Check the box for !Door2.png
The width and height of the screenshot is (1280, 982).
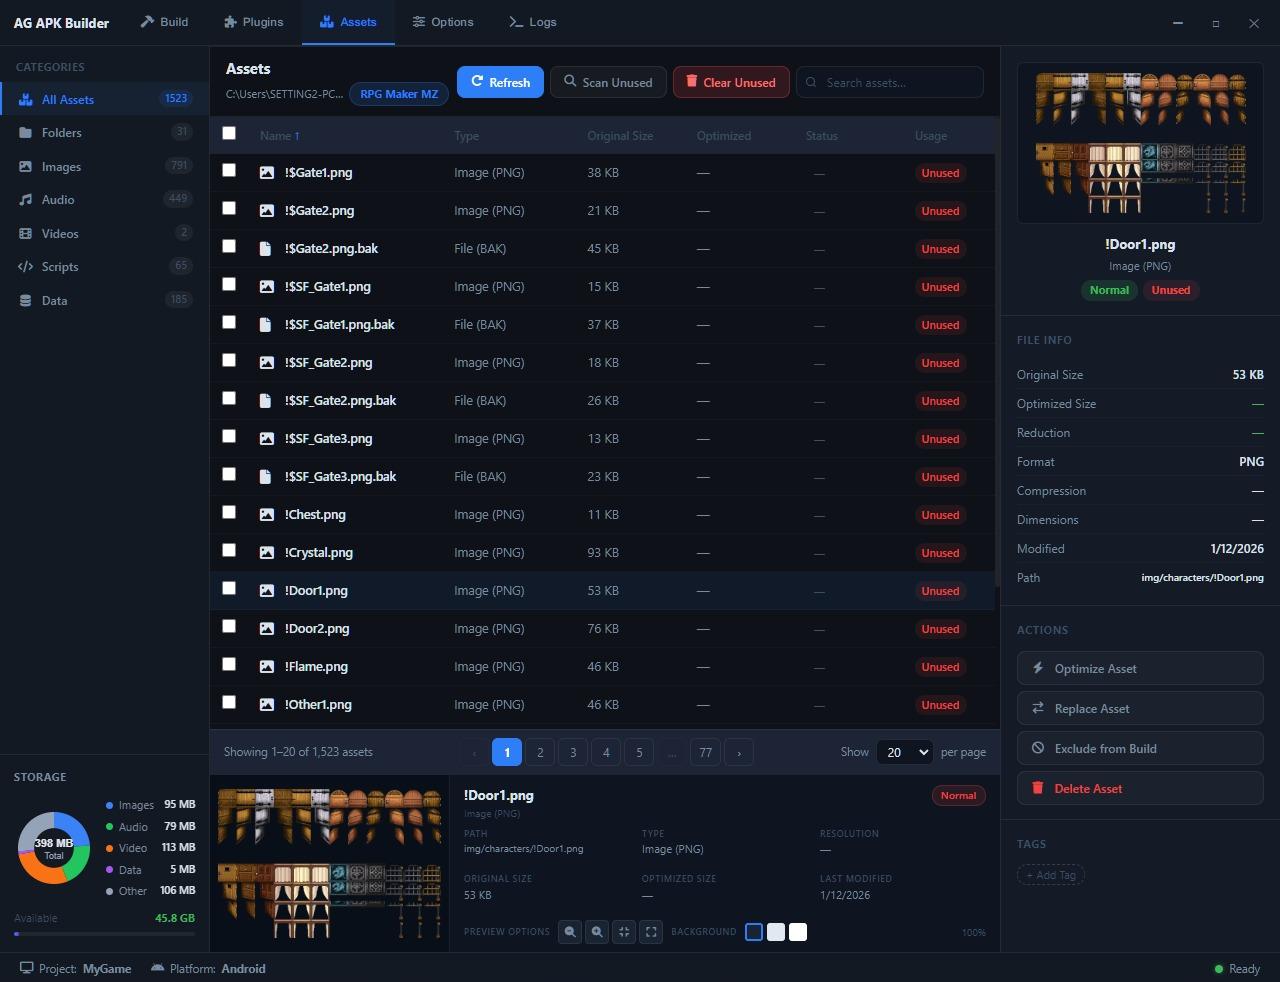coord(229,626)
